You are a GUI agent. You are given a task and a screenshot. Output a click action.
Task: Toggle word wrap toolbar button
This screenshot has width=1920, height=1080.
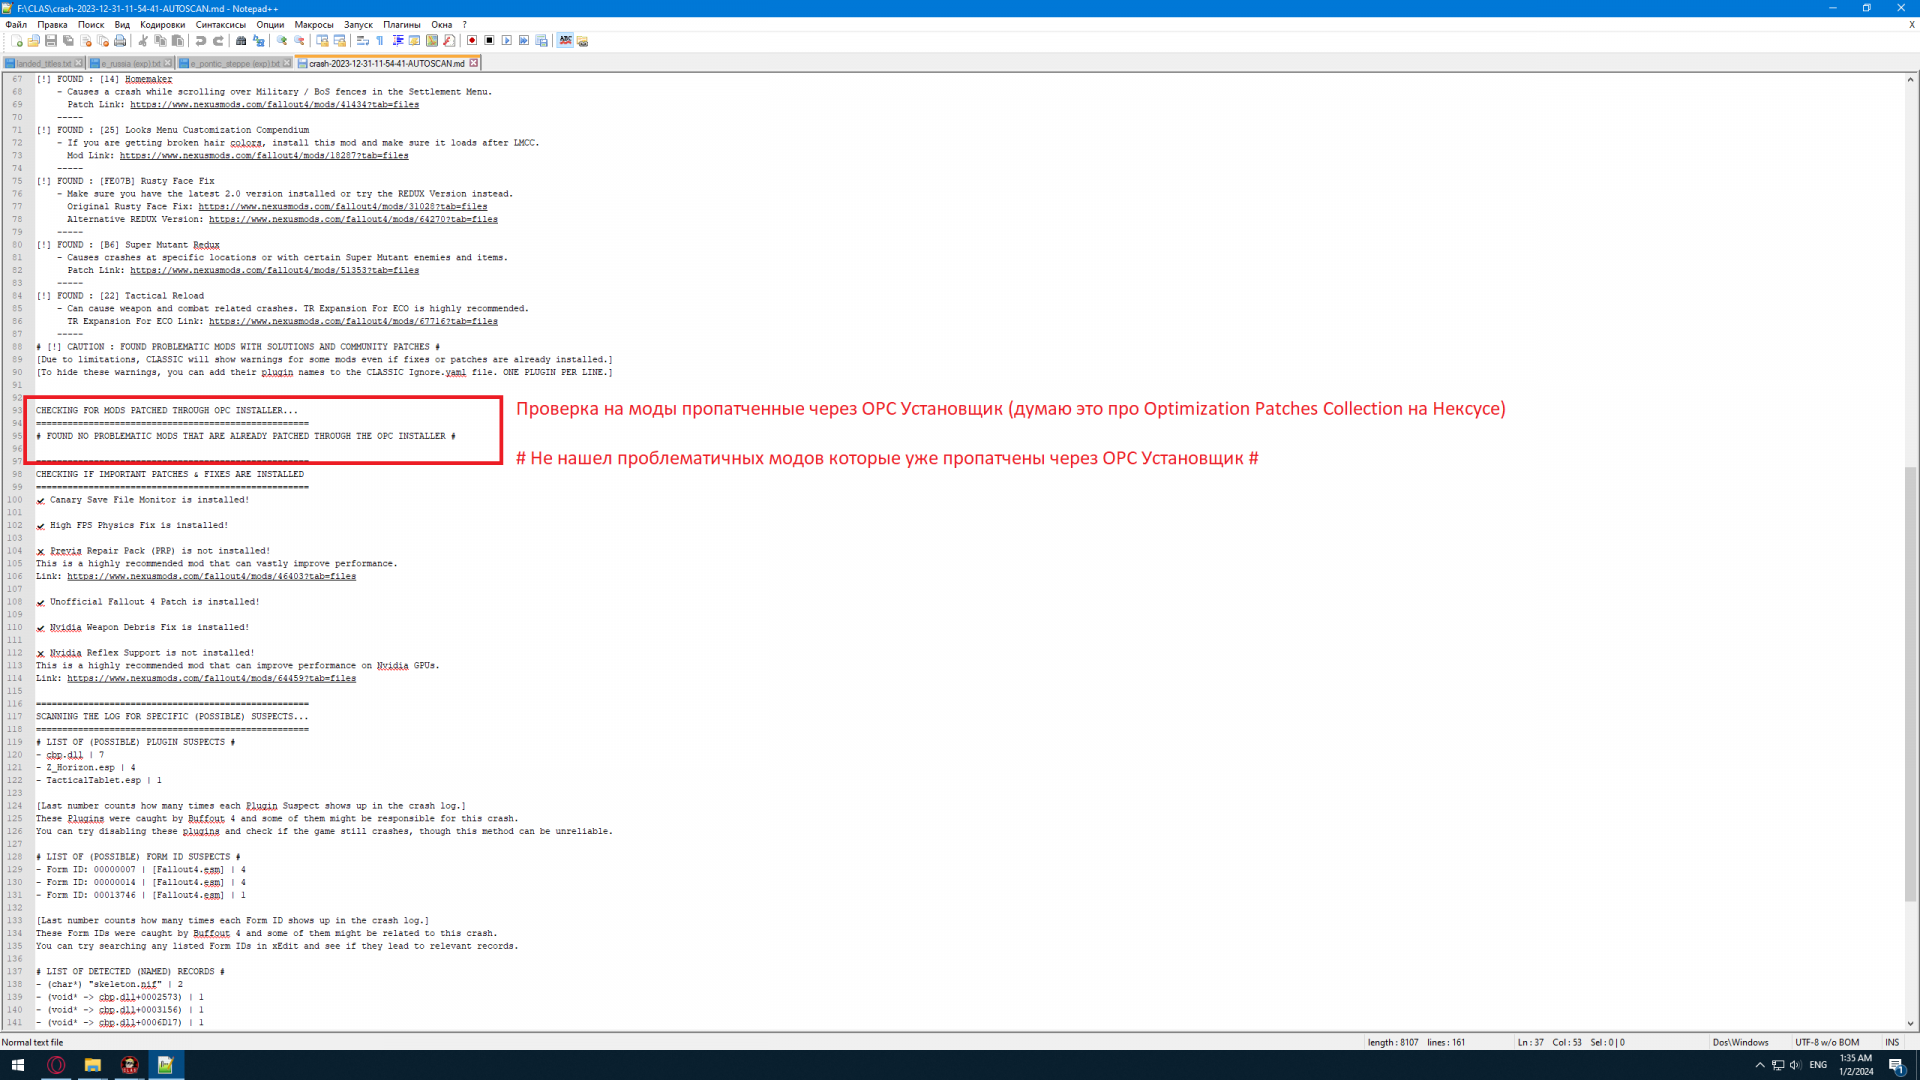[x=363, y=41]
